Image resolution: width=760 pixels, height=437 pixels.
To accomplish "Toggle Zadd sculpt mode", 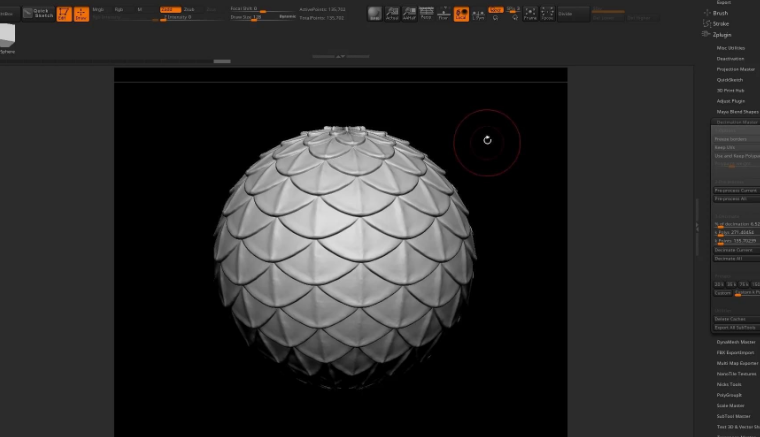I will 170,9.
